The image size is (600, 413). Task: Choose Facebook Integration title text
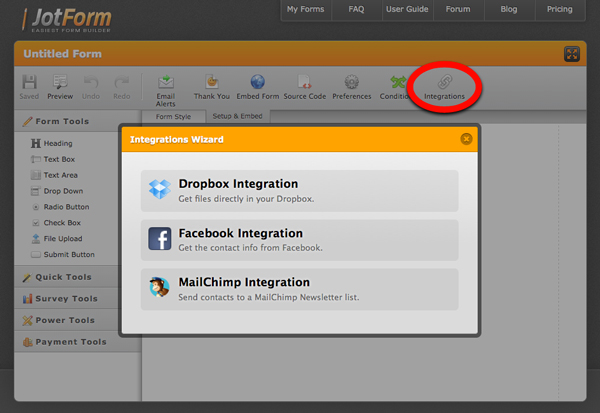pos(241,233)
